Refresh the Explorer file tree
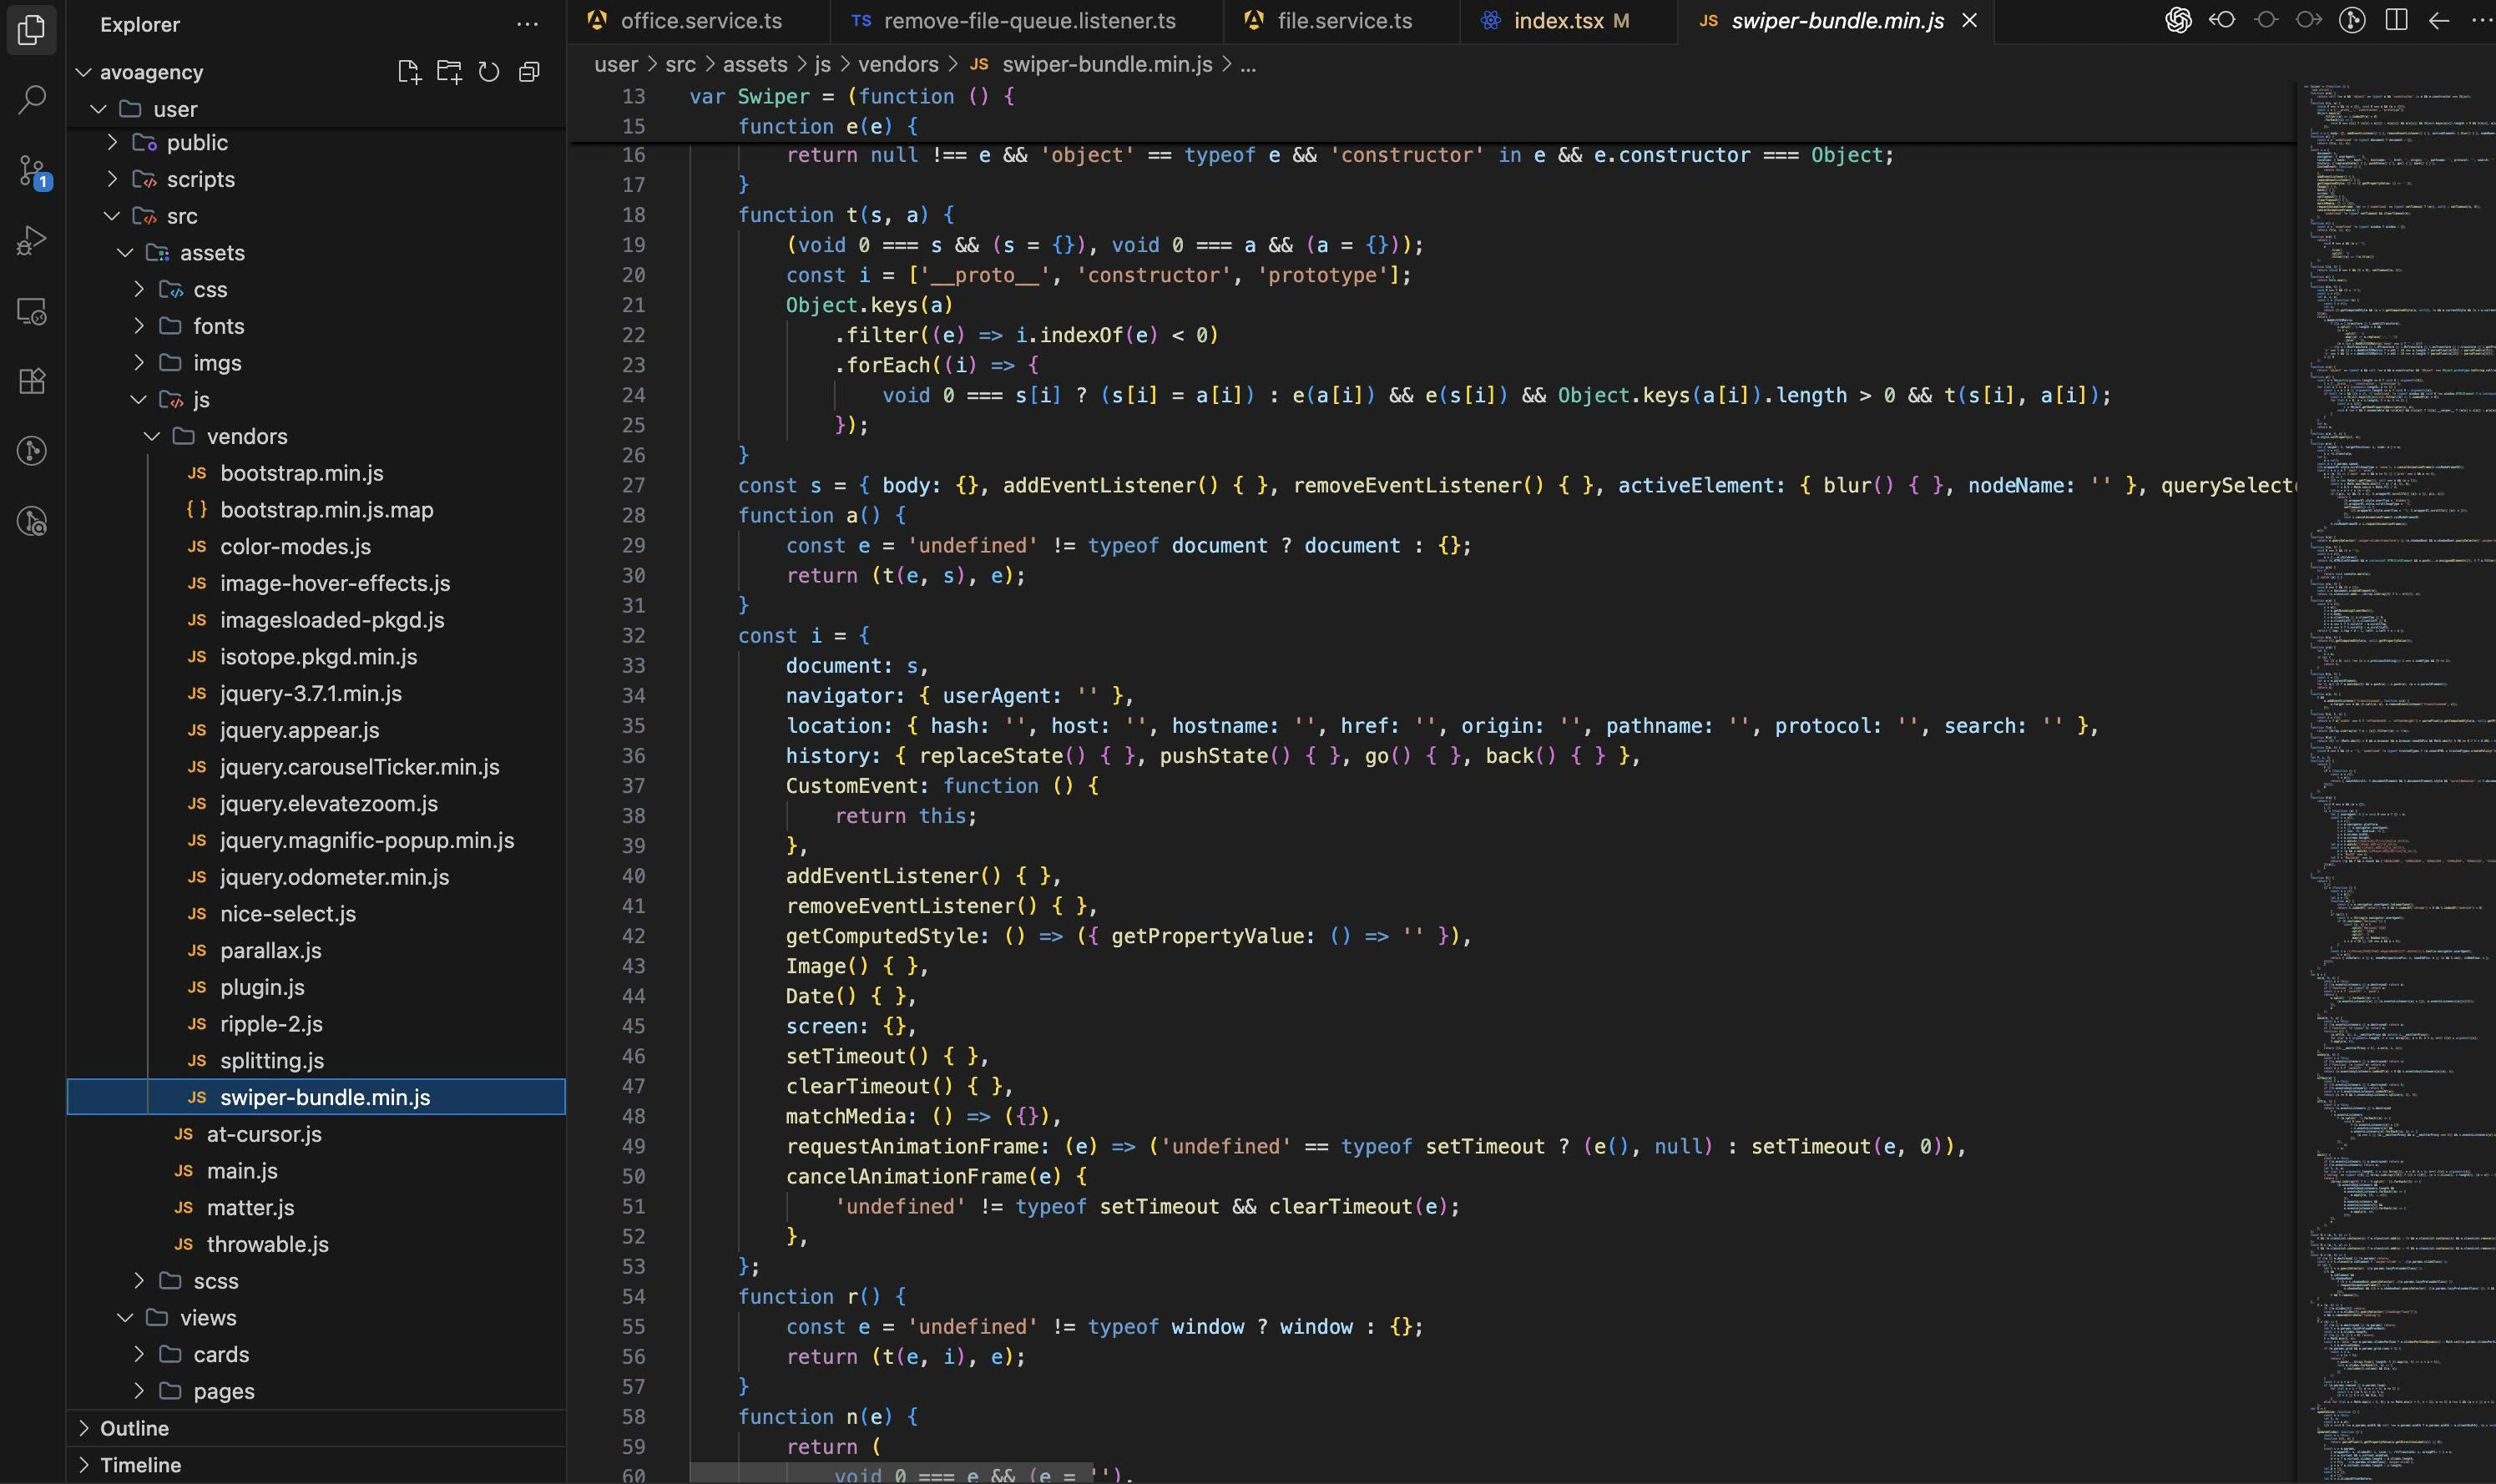This screenshot has width=2496, height=1484. [x=489, y=72]
